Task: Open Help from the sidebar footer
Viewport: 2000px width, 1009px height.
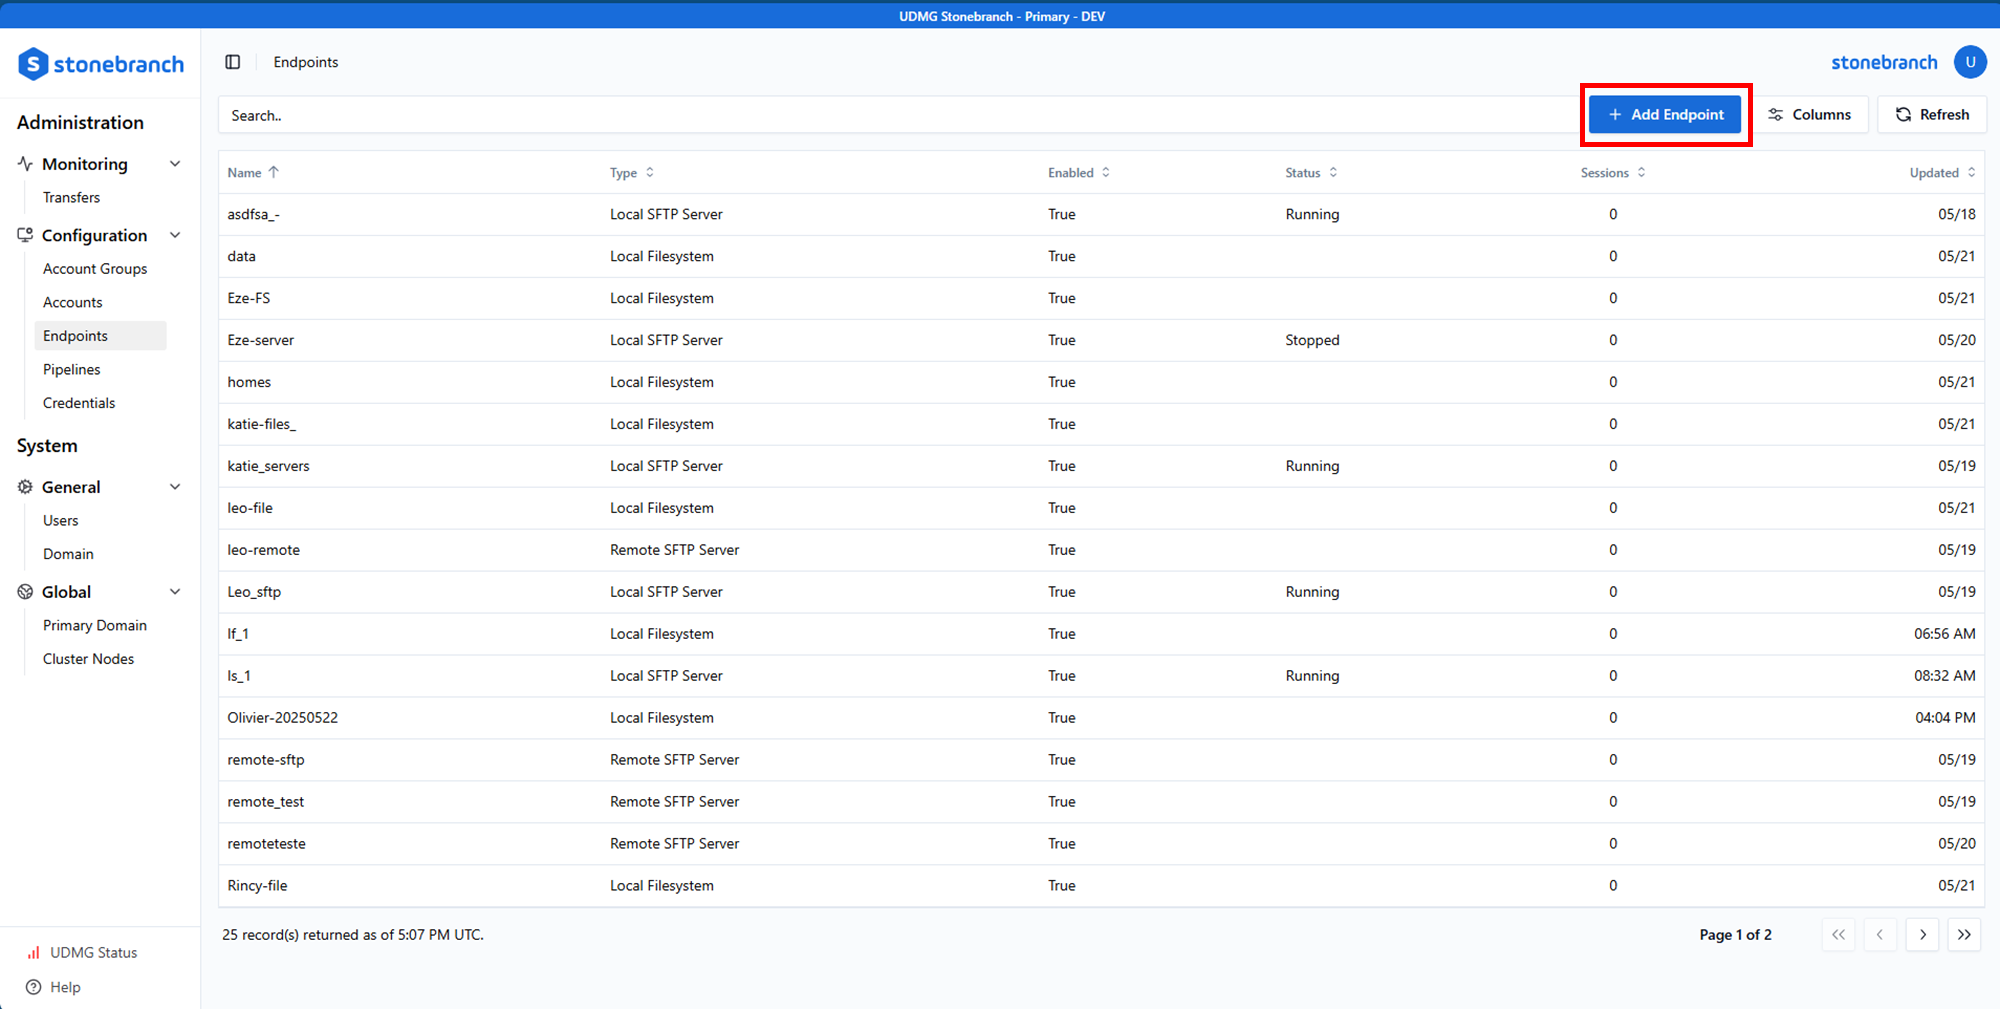Action: (65, 987)
